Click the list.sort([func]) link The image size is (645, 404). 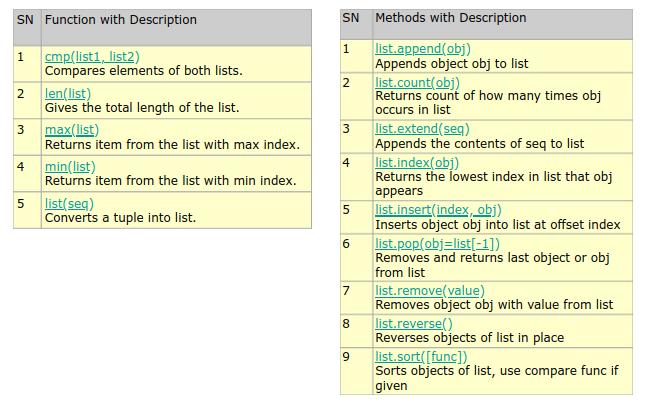[x=421, y=357]
